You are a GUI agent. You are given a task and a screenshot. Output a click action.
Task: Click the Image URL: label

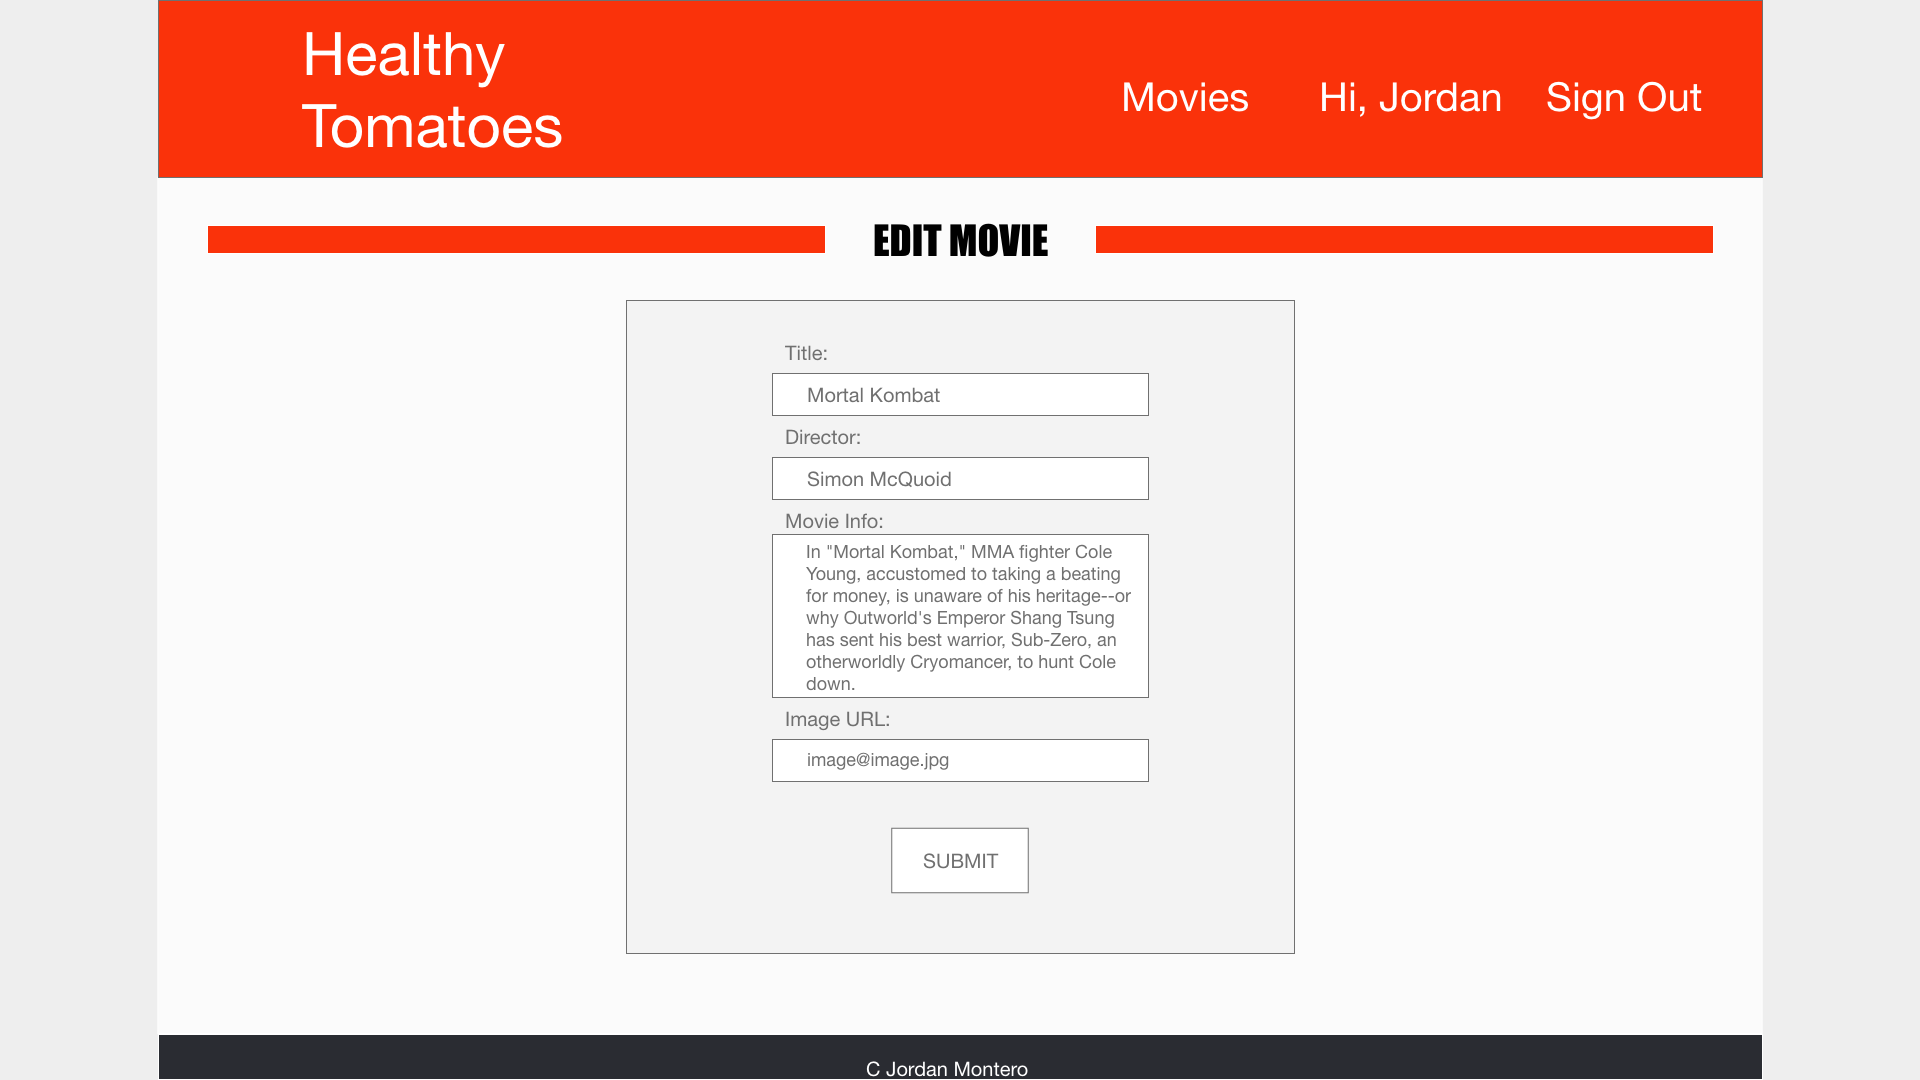click(836, 719)
